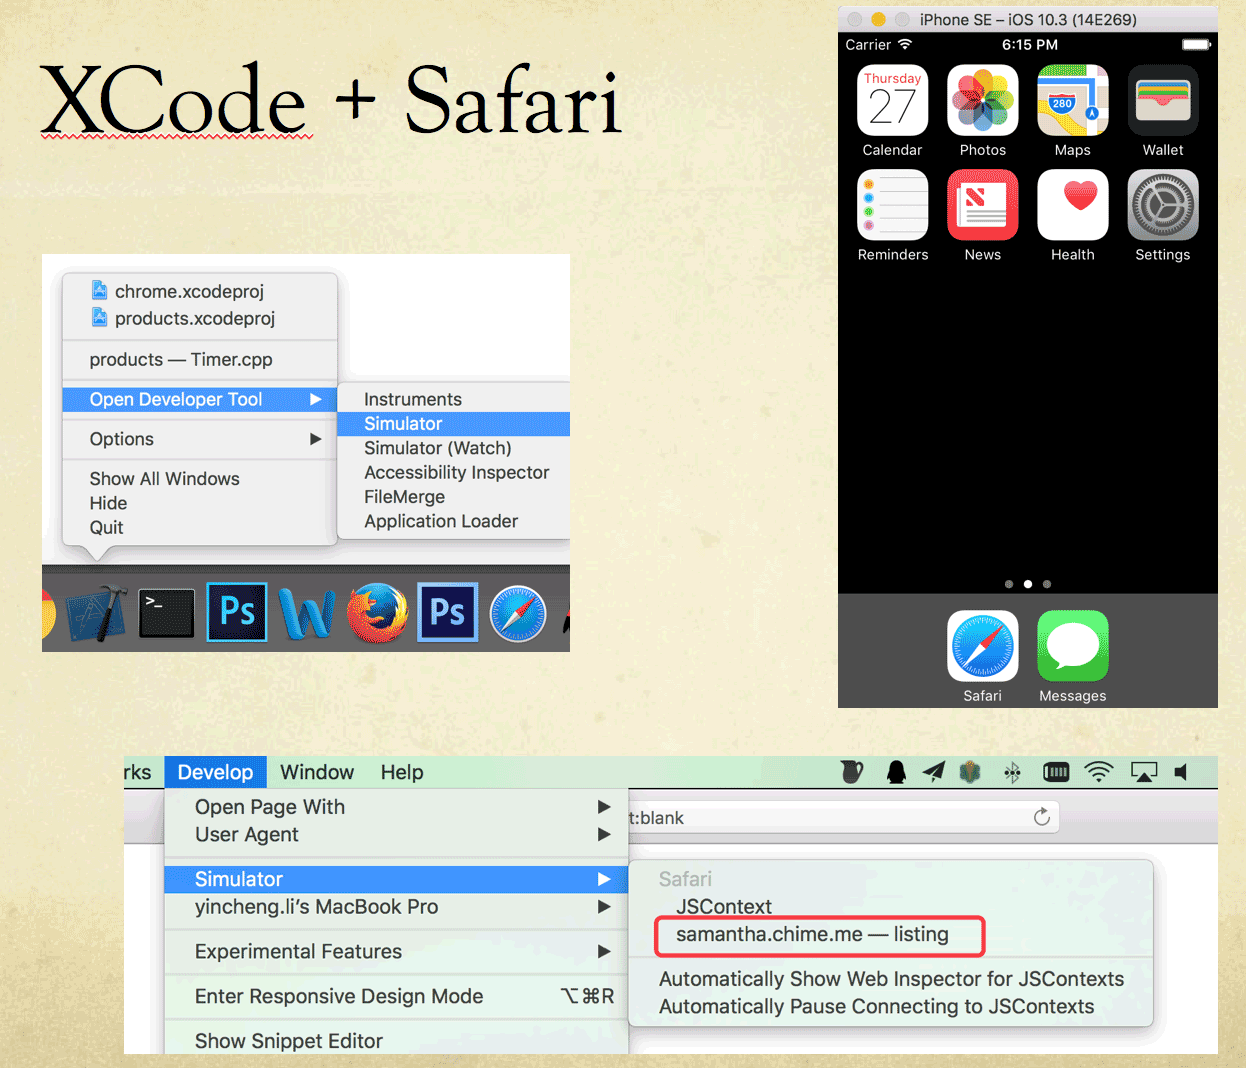Image resolution: width=1246 pixels, height=1068 pixels.
Task: Choose Enter Responsive Design Mode
Action: click(x=396, y=996)
